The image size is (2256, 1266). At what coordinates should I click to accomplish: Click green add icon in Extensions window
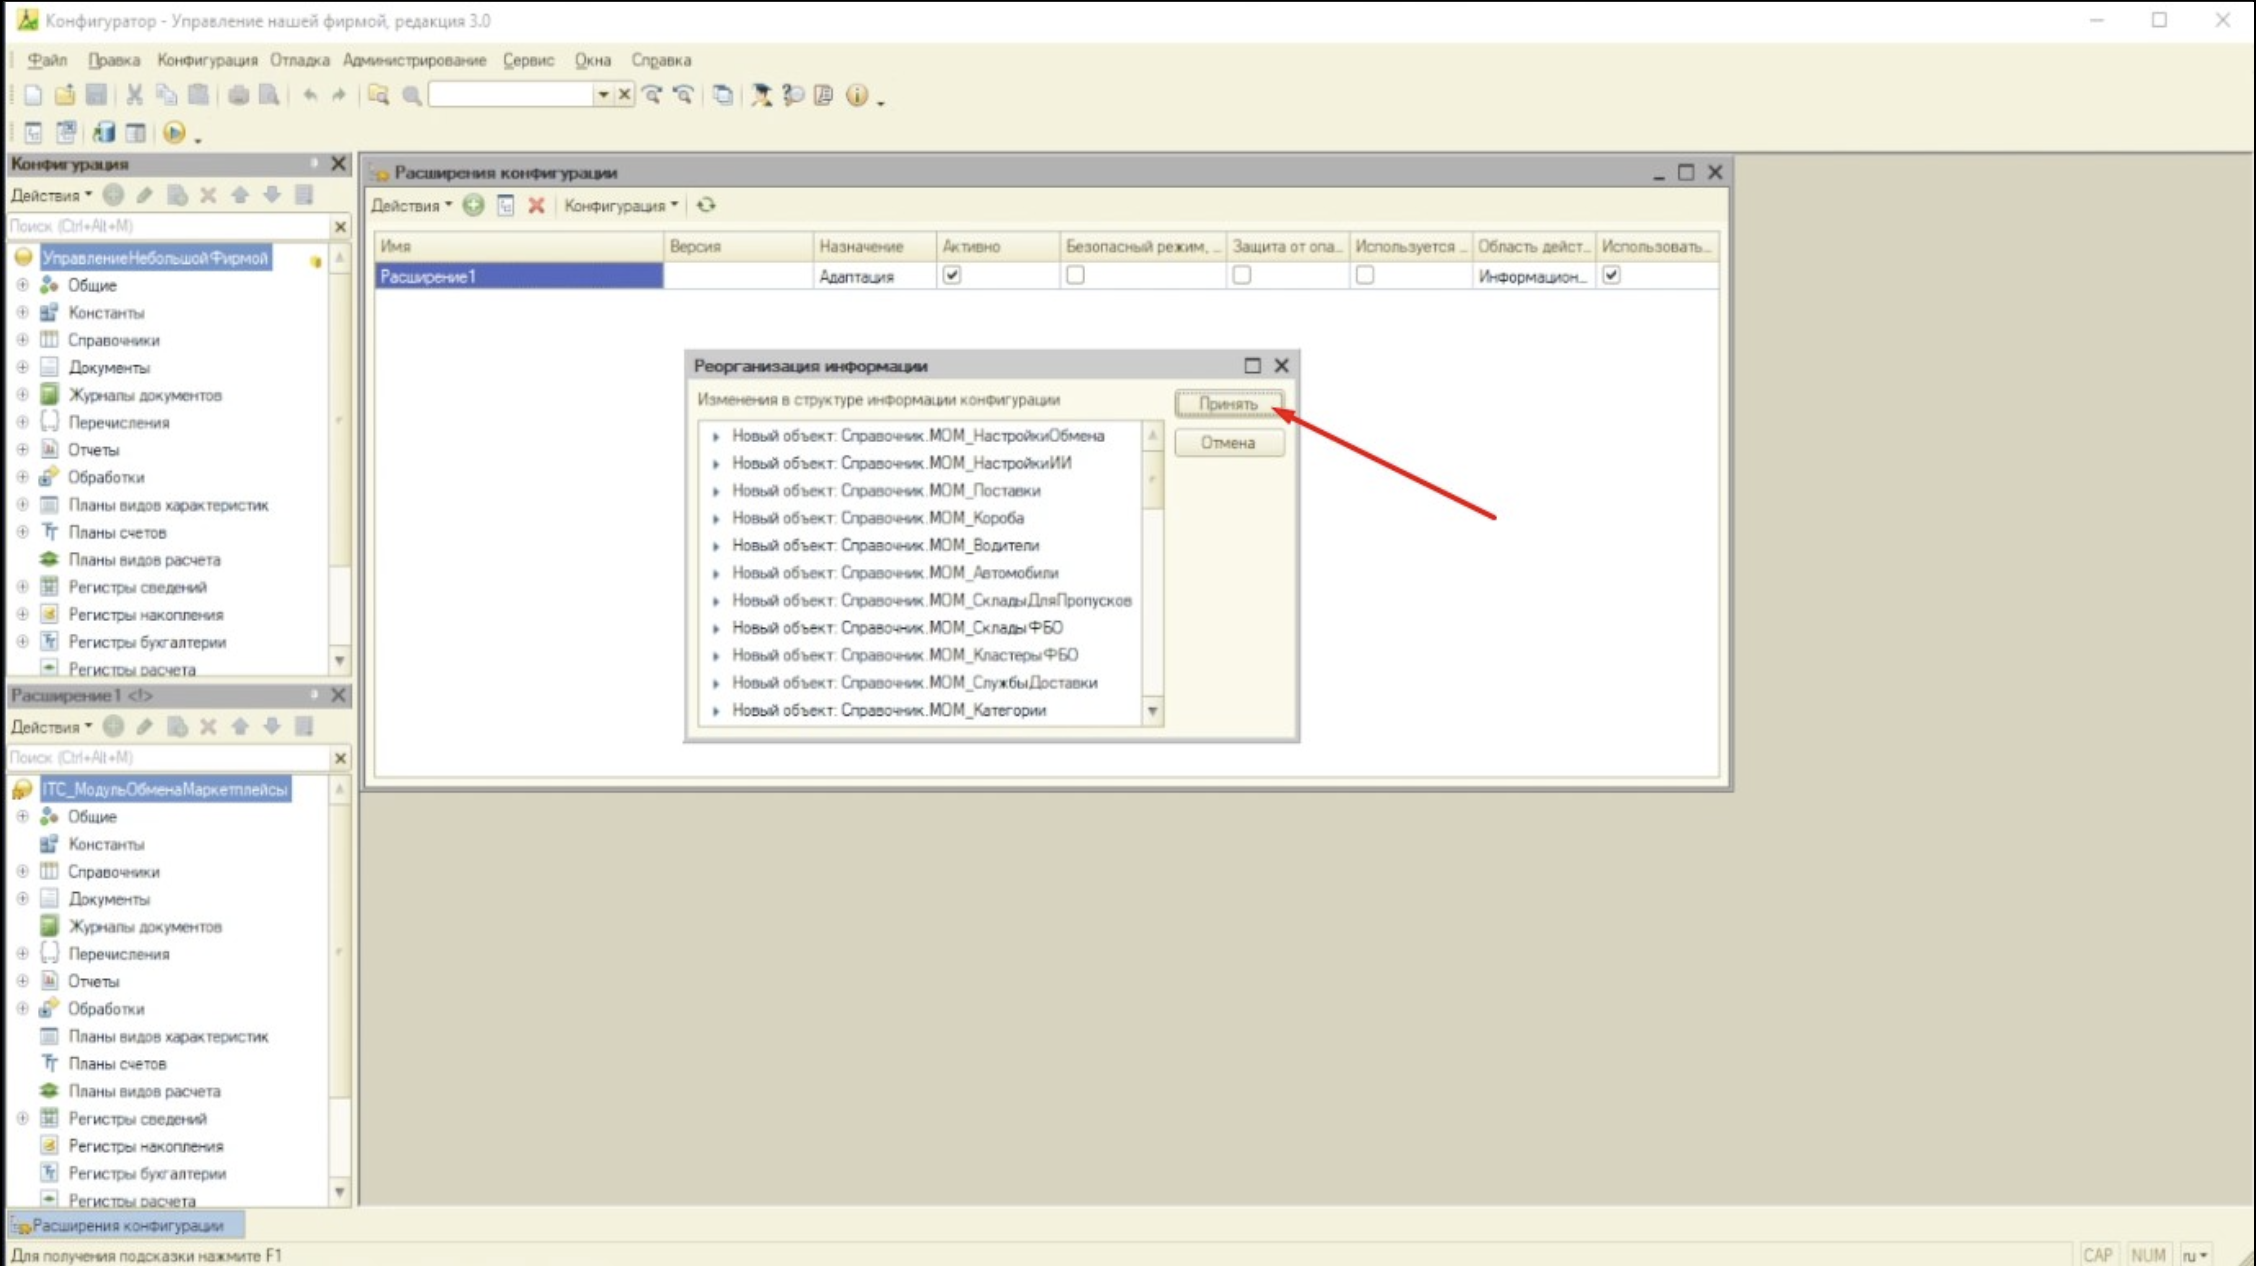473,205
